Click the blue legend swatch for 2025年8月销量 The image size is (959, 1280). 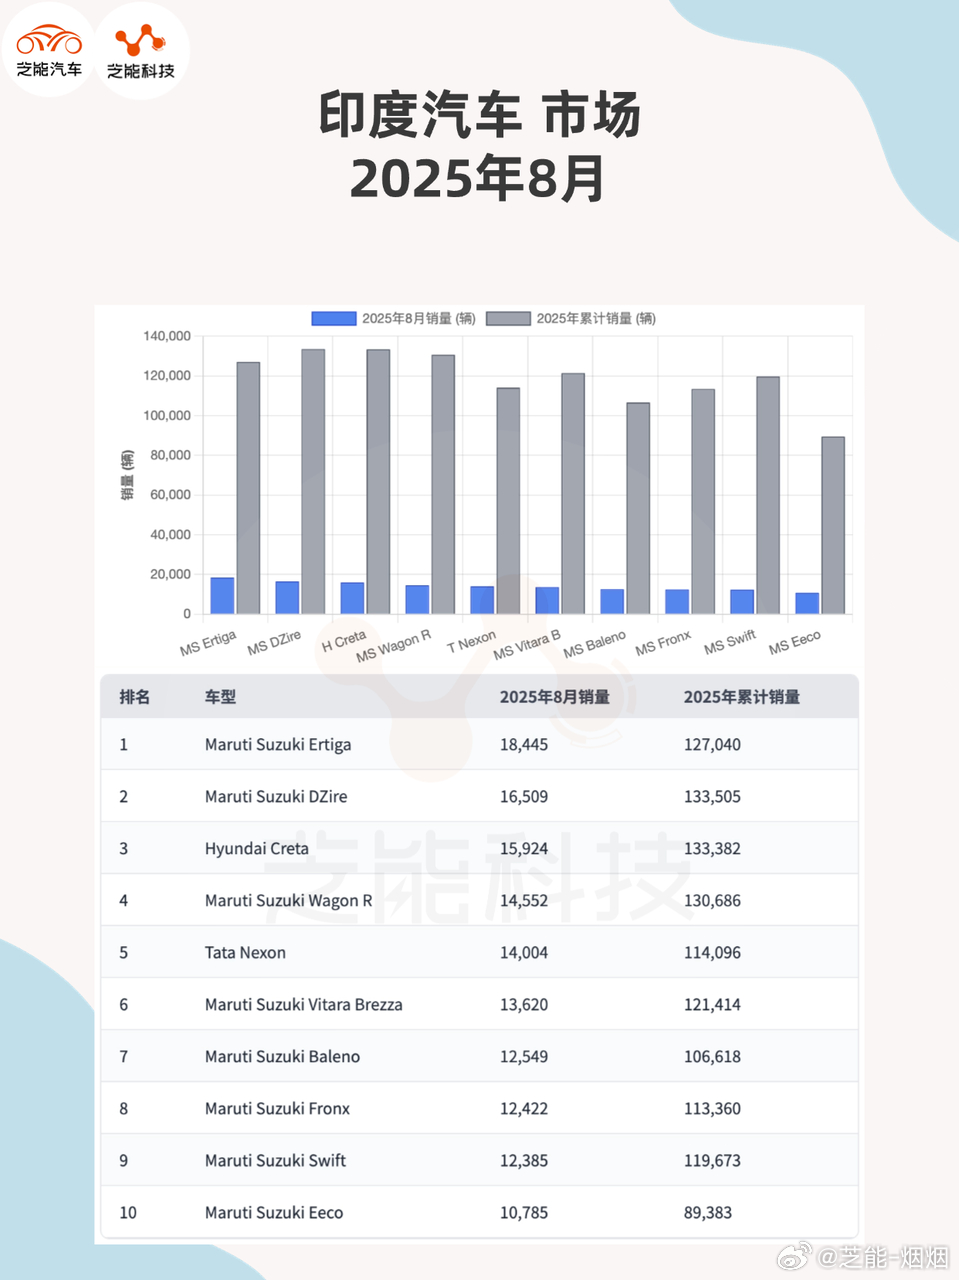pos(334,318)
